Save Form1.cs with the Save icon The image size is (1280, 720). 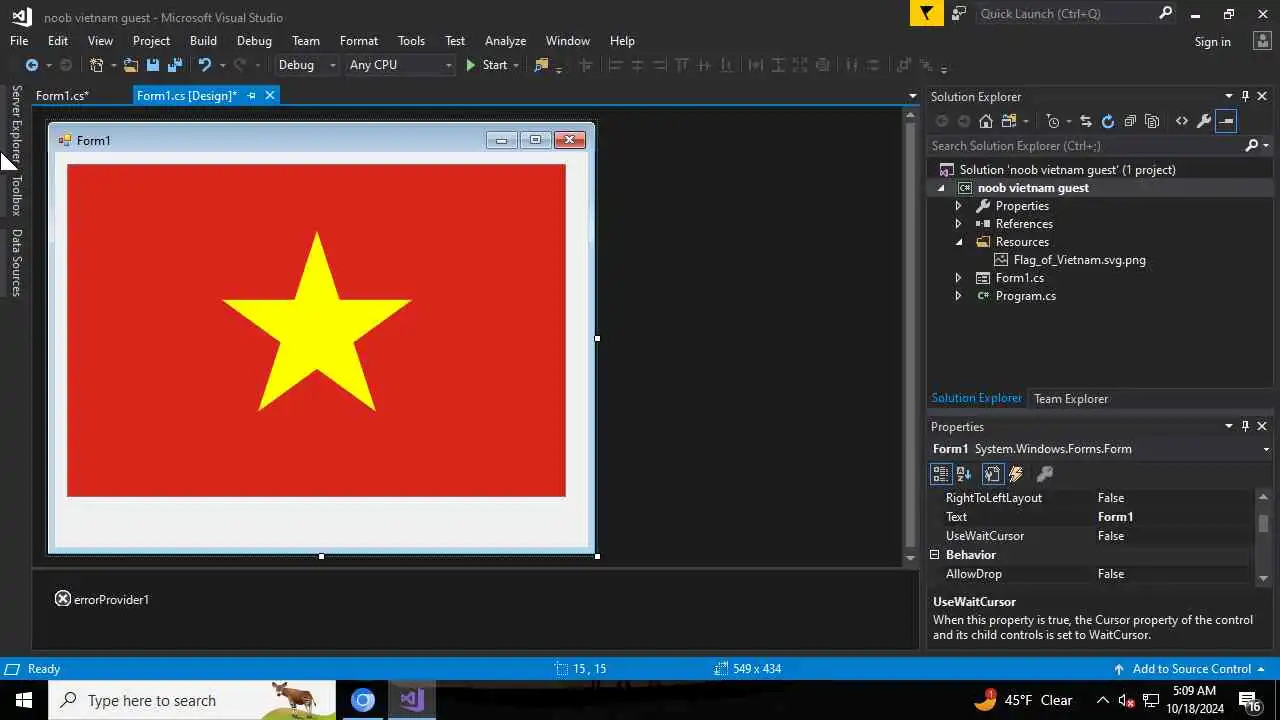click(153, 65)
